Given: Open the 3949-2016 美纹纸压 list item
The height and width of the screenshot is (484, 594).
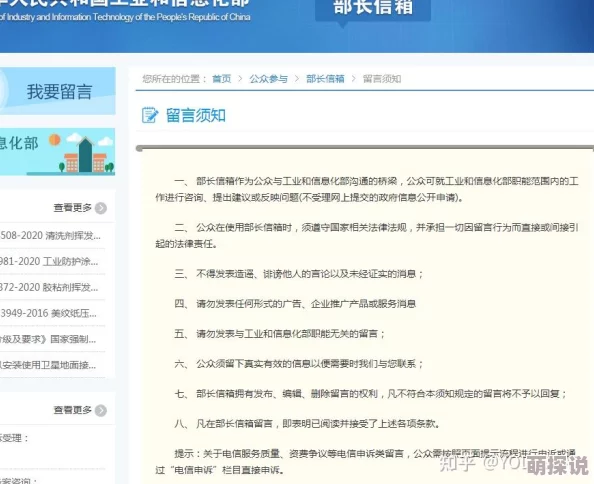Looking at the screenshot, I should (x=48, y=313).
